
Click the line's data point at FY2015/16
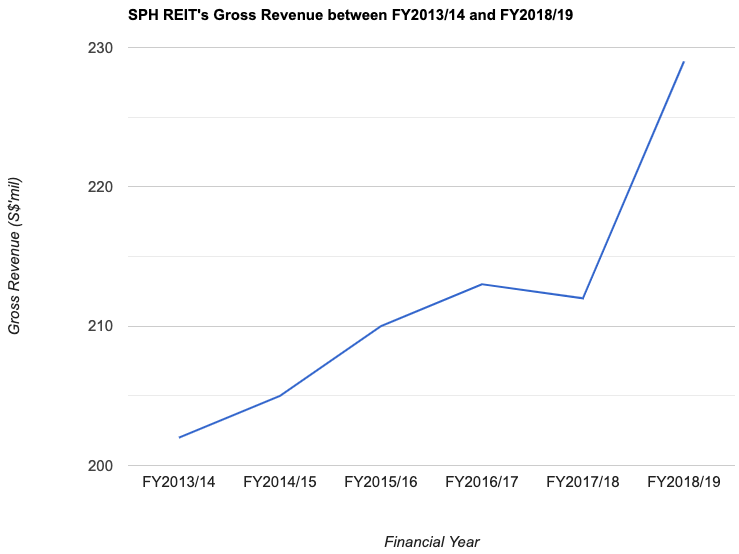381,326
